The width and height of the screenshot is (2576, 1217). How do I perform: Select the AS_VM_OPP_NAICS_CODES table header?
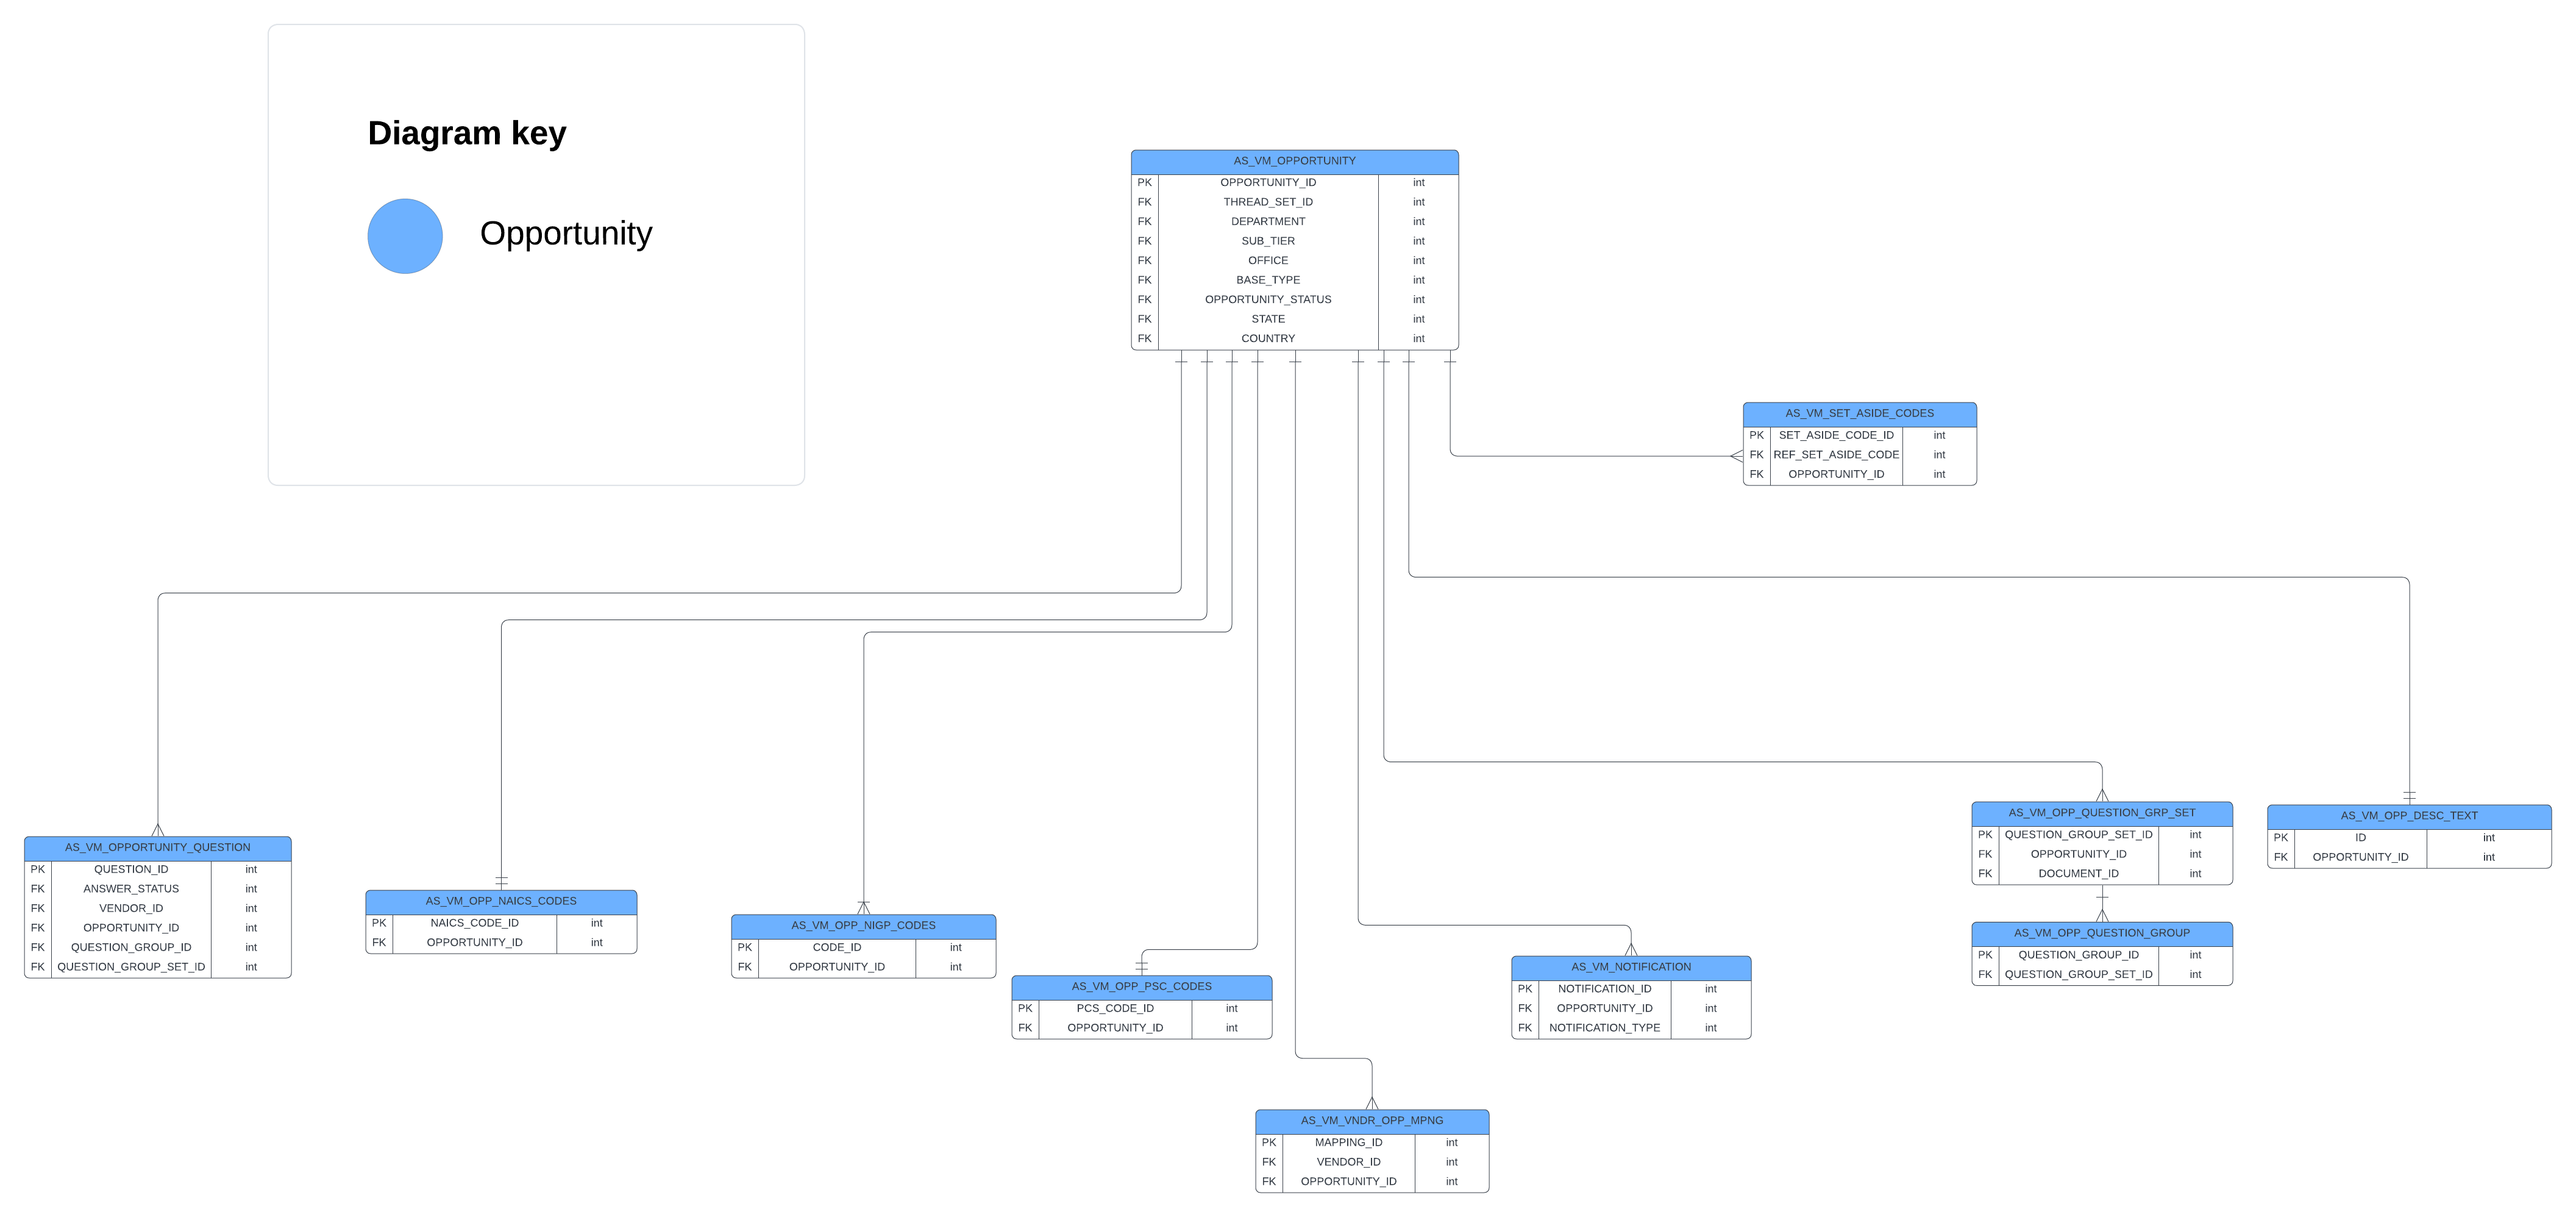point(501,902)
